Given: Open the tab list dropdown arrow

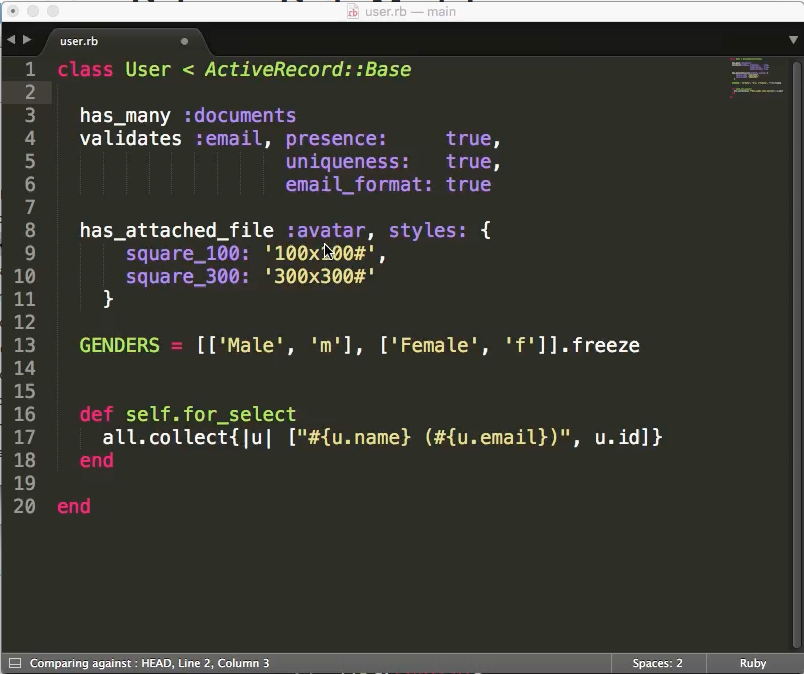Looking at the screenshot, I should [x=793, y=41].
